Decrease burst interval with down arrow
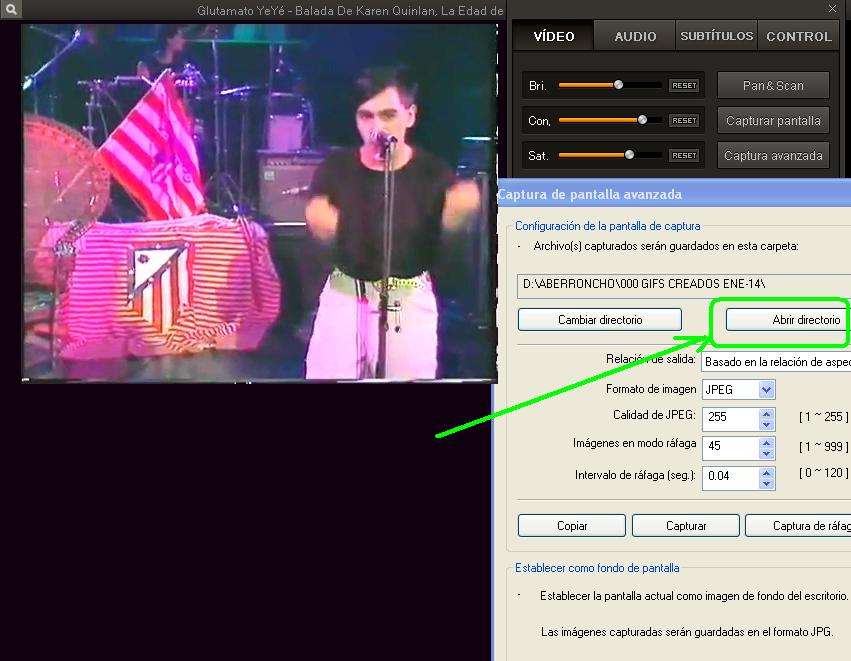This screenshot has height=661, width=851. click(x=766, y=484)
